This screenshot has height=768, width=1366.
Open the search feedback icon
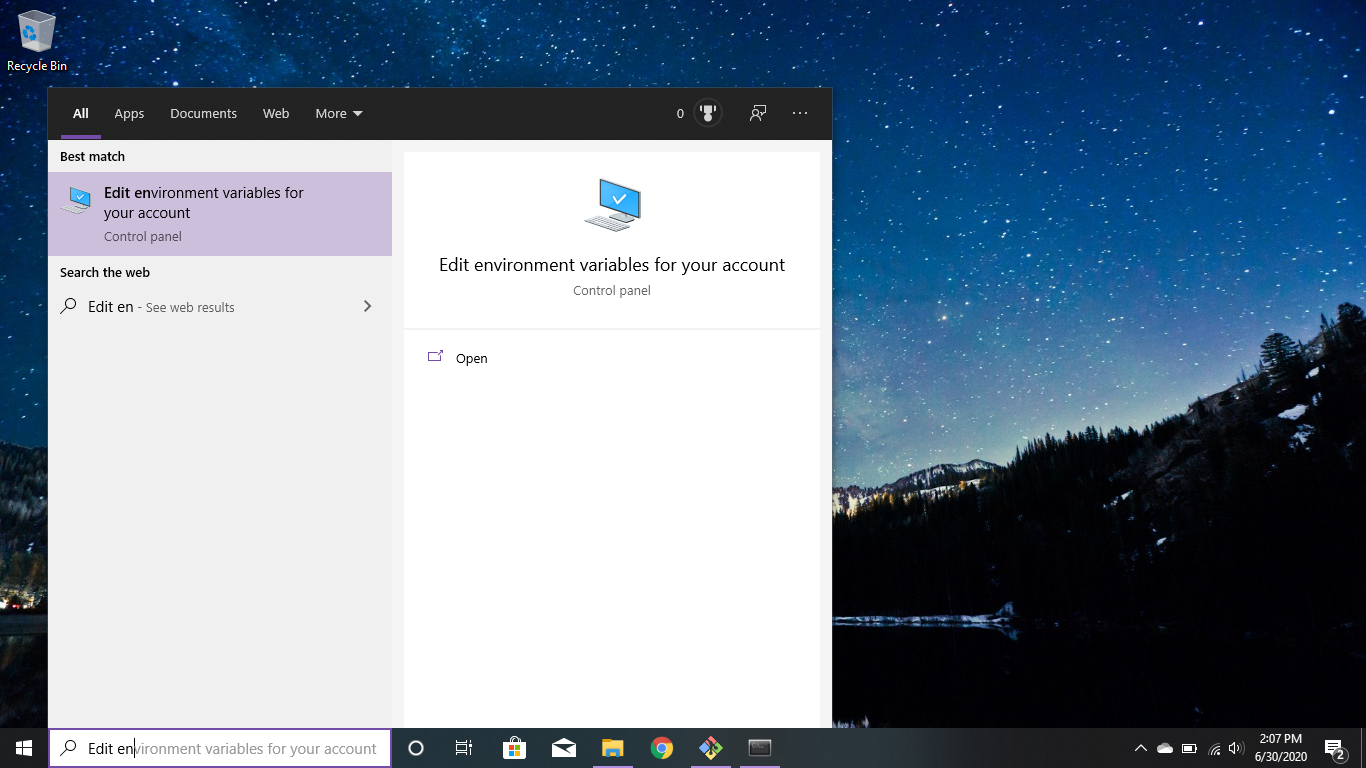coord(758,114)
